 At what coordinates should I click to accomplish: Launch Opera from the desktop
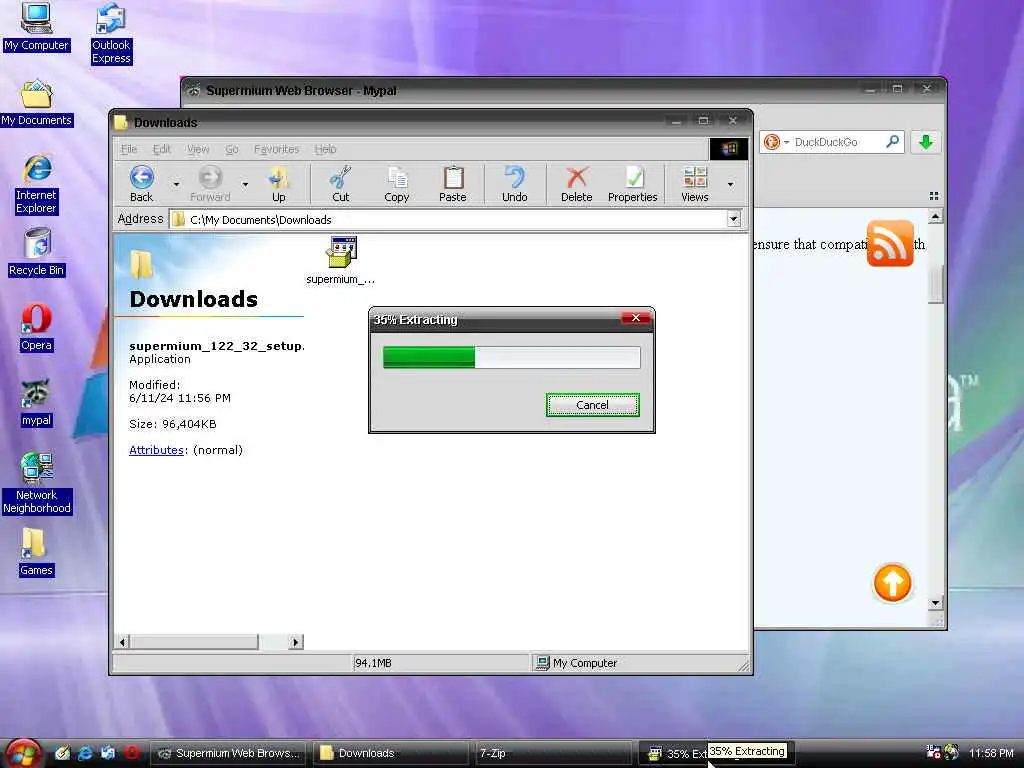[x=37, y=328]
